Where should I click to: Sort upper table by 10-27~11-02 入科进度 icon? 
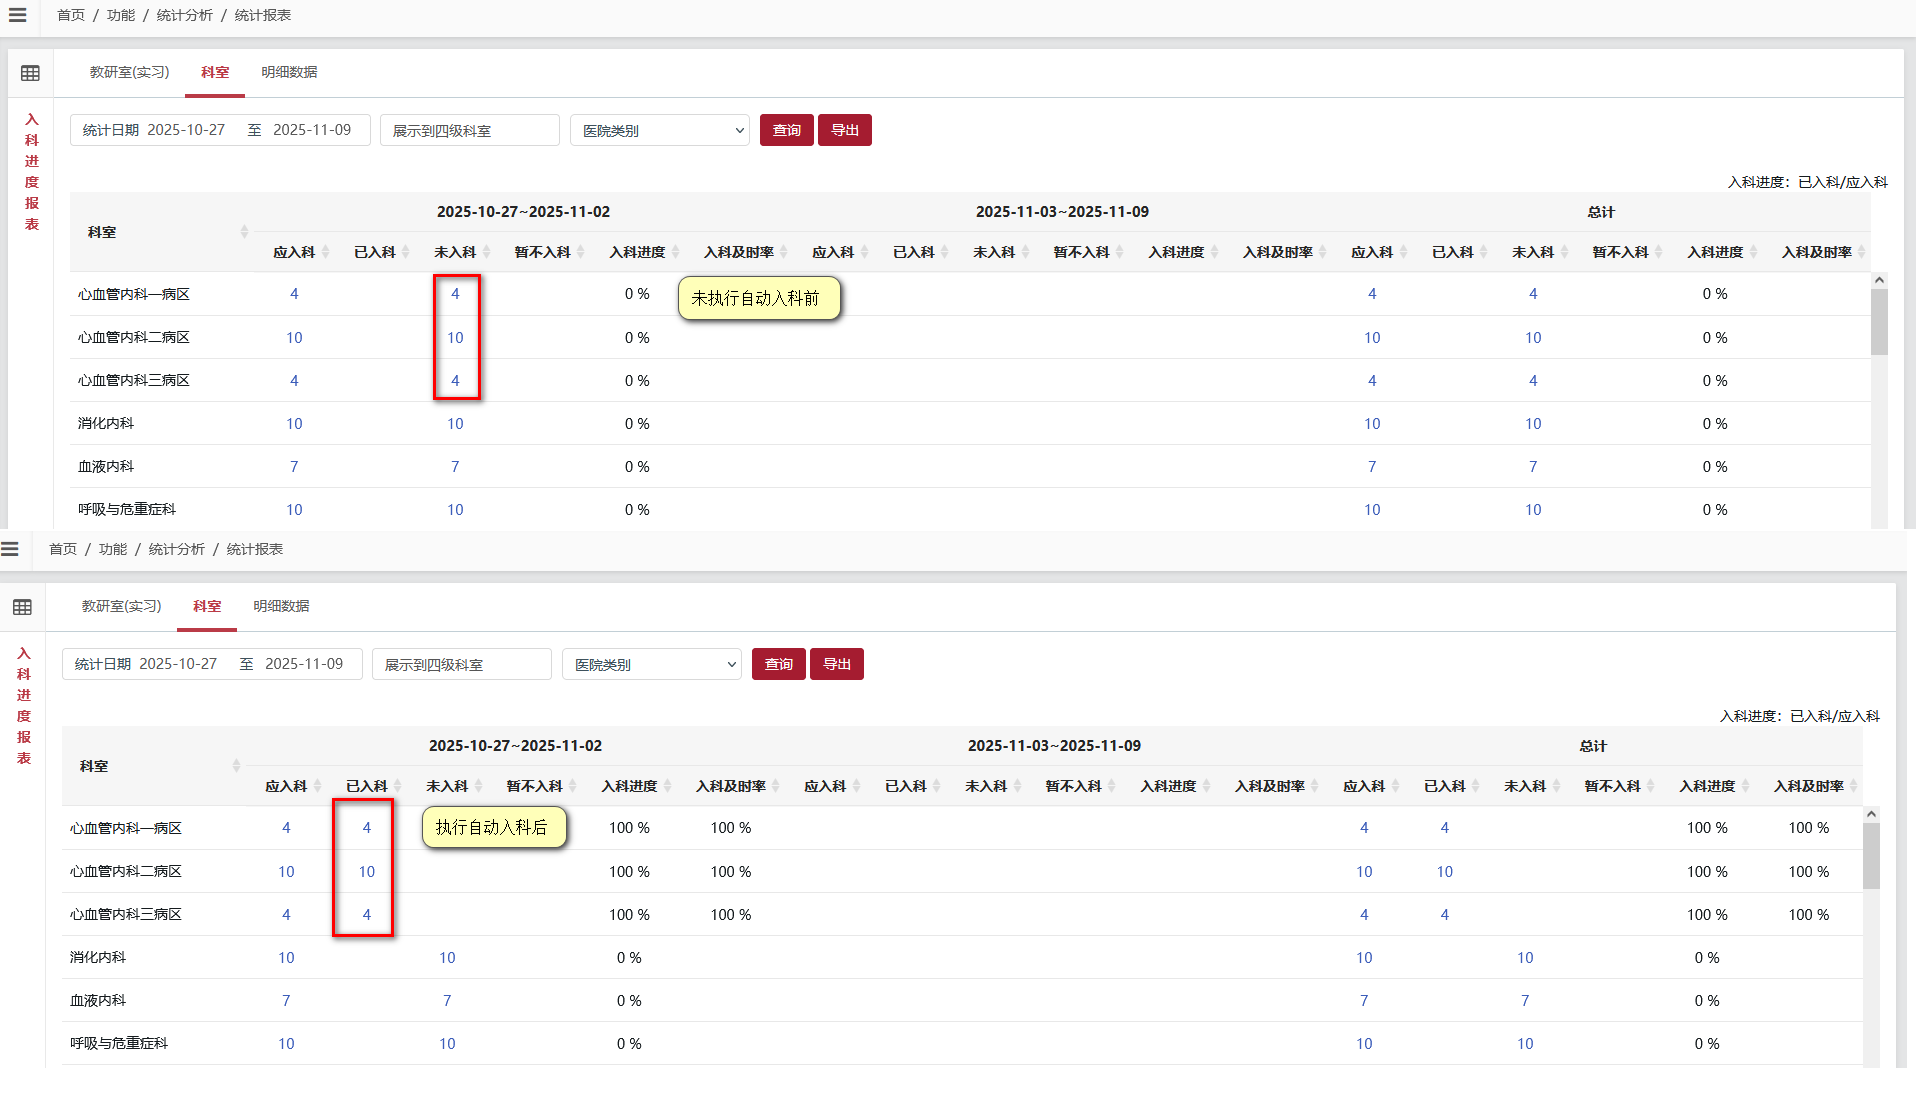[x=675, y=252]
